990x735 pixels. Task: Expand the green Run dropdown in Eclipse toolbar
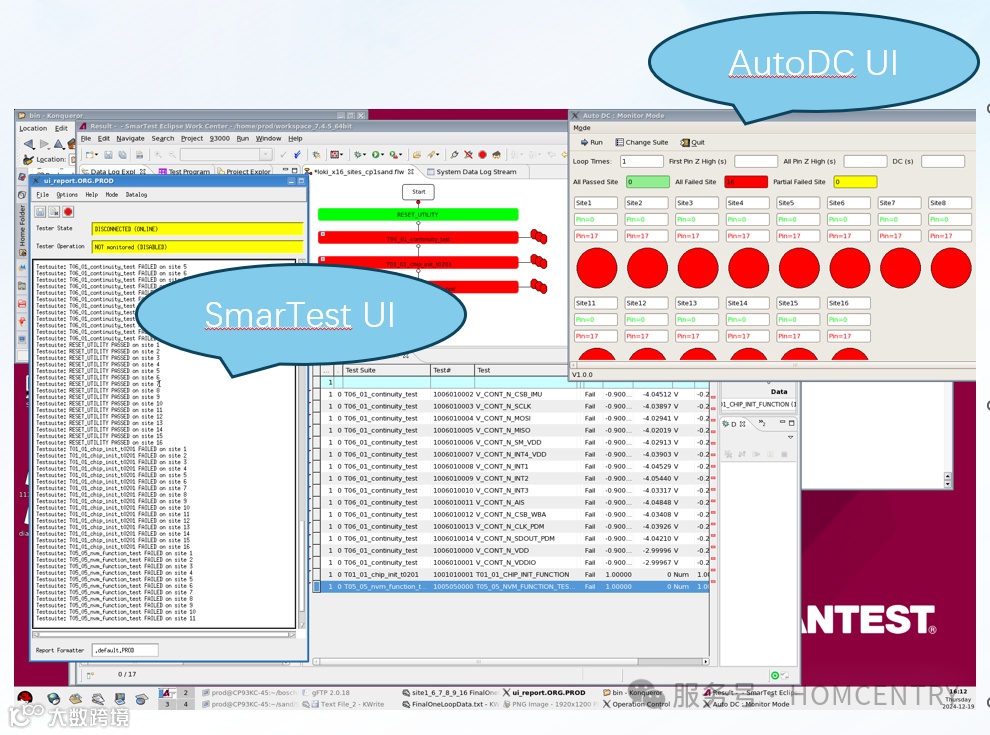[383, 155]
